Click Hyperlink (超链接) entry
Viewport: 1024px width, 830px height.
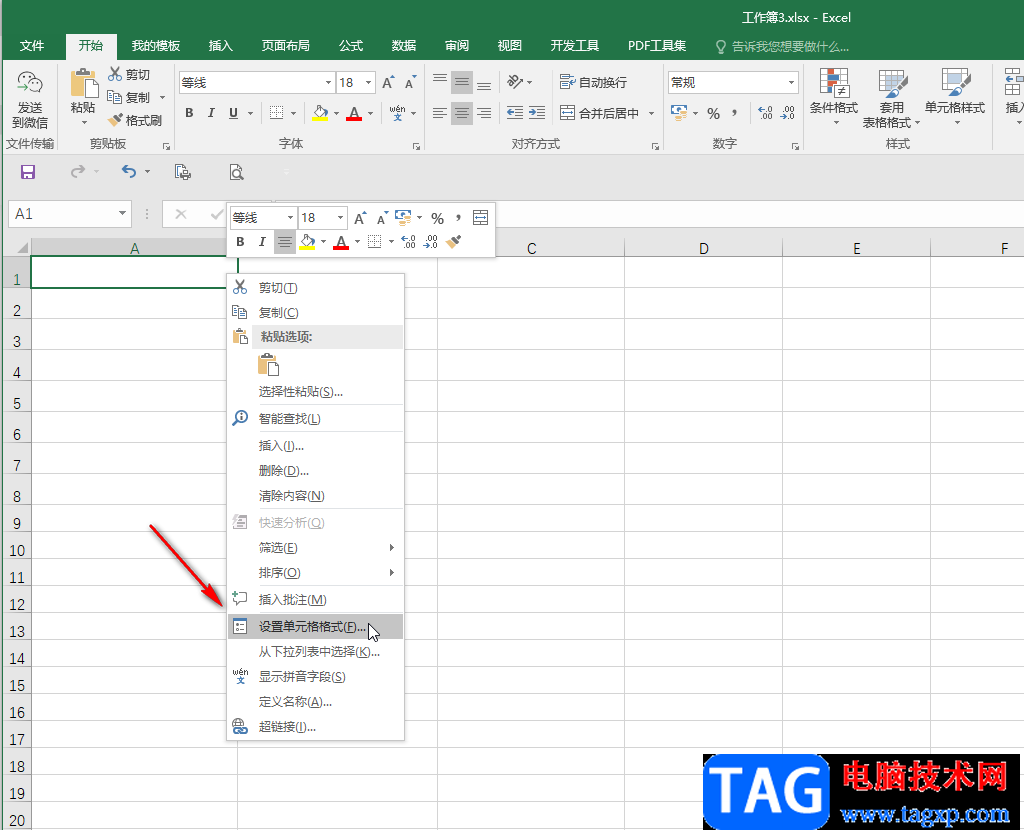click(x=315, y=727)
